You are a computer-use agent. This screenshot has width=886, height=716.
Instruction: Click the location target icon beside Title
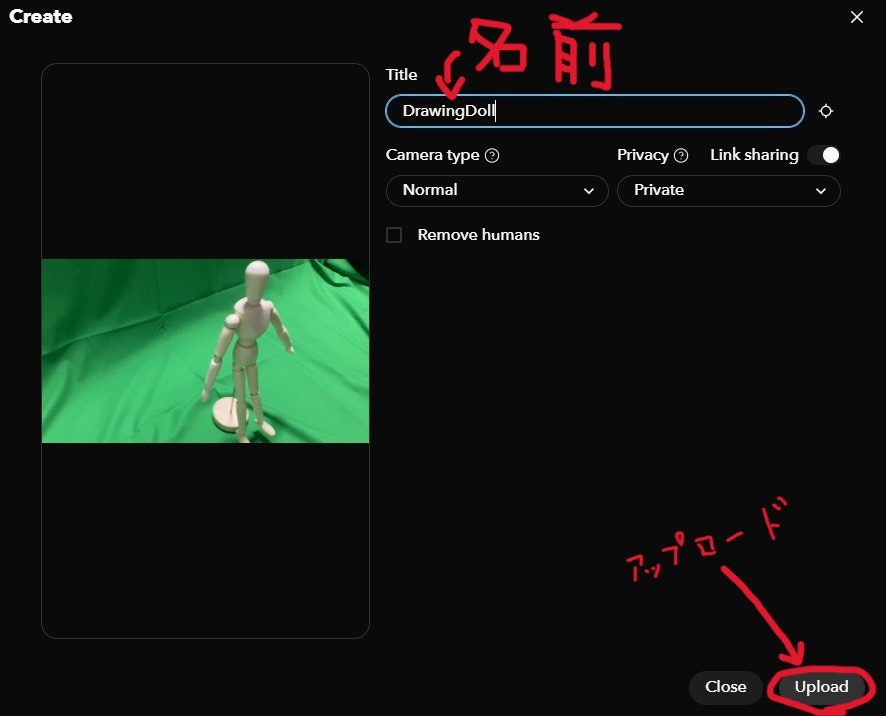(826, 111)
